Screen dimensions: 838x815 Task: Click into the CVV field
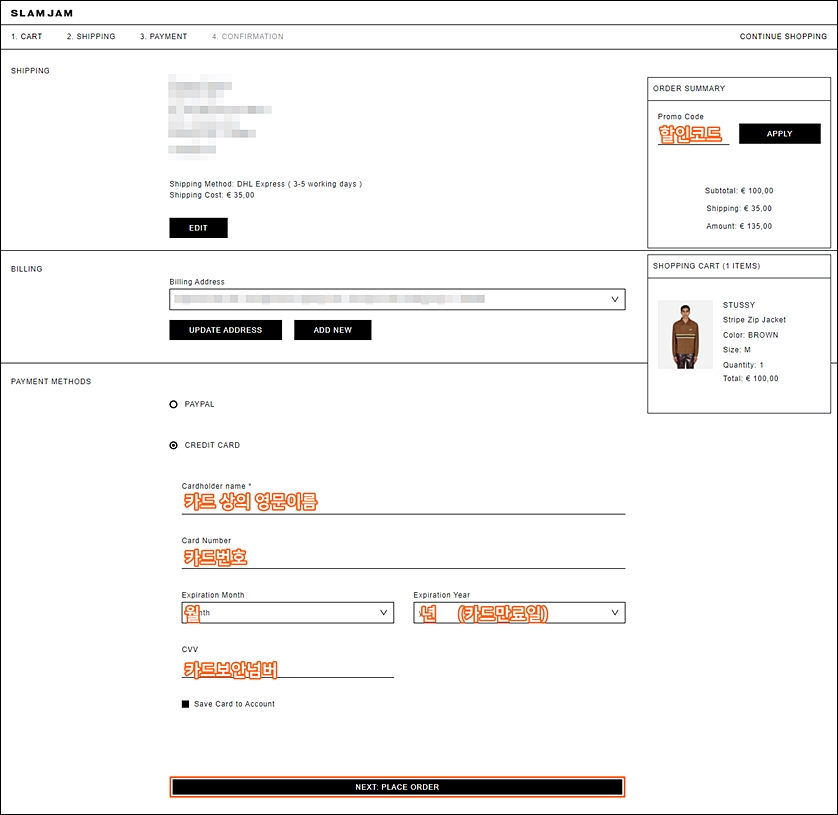tap(288, 667)
